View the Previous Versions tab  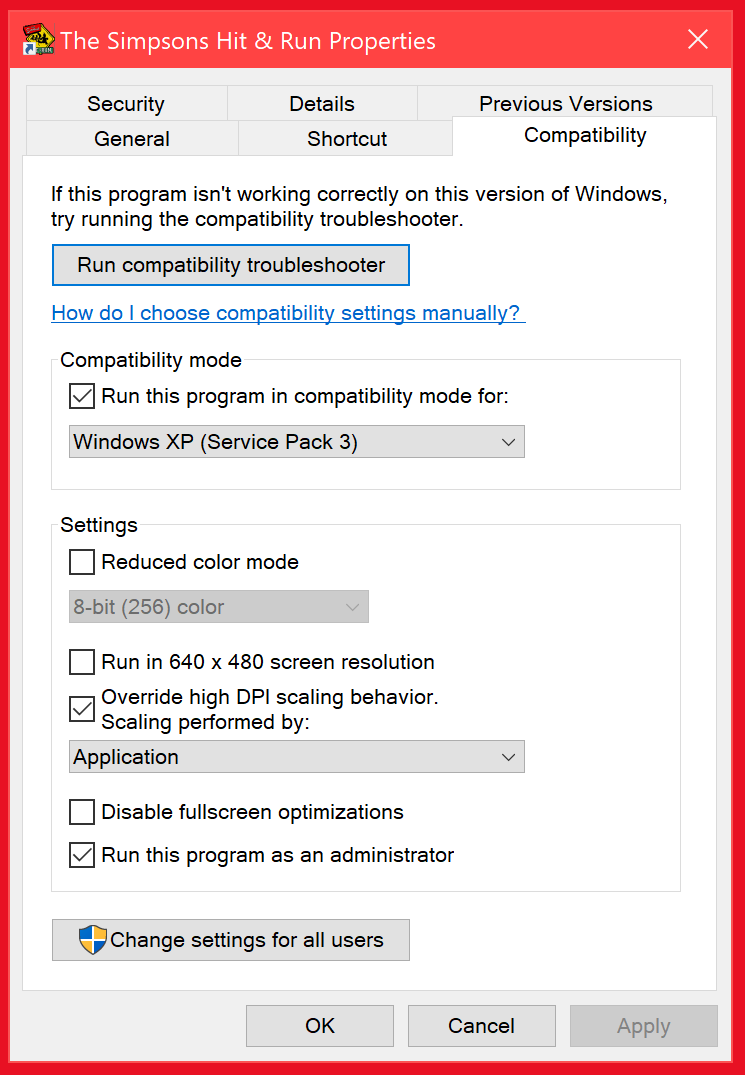[565, 103]
